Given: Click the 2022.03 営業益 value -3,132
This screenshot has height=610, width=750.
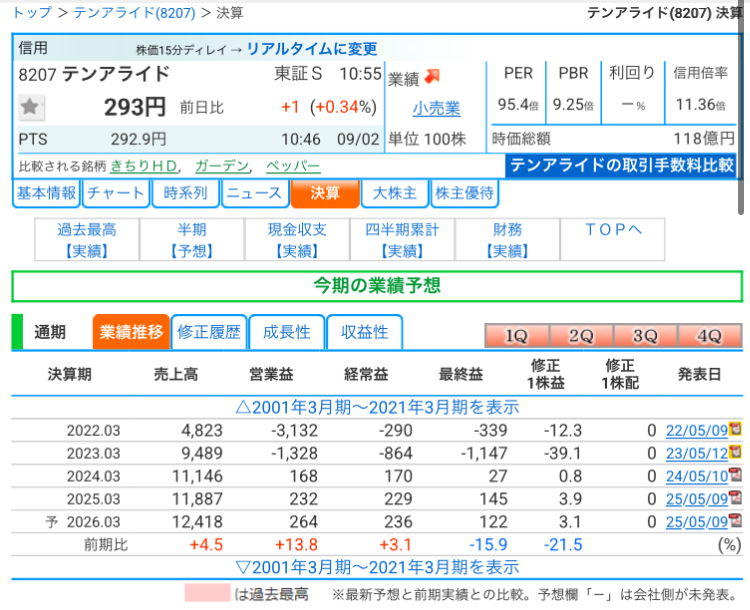Looking at the screenshot, I should click(294, 431).
